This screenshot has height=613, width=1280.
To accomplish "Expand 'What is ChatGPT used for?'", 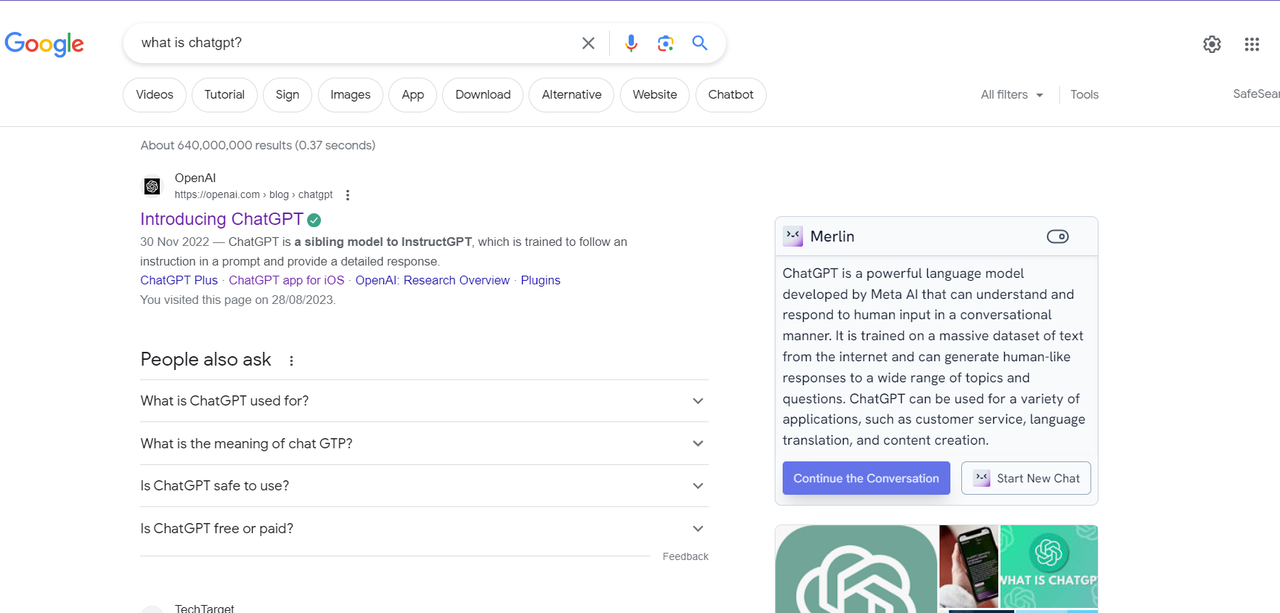I will (x=424, y=401).
